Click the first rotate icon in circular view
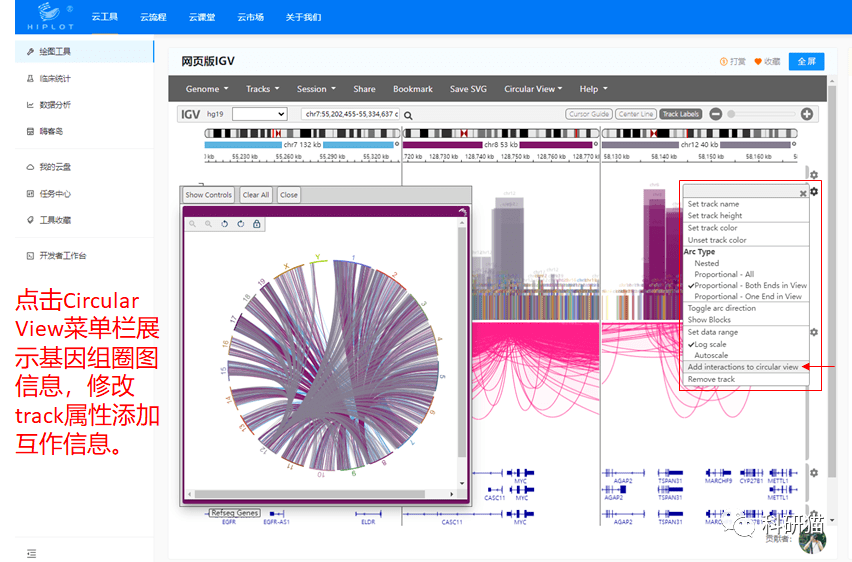The width and height of the screenshot is (852, 562). 225,224
